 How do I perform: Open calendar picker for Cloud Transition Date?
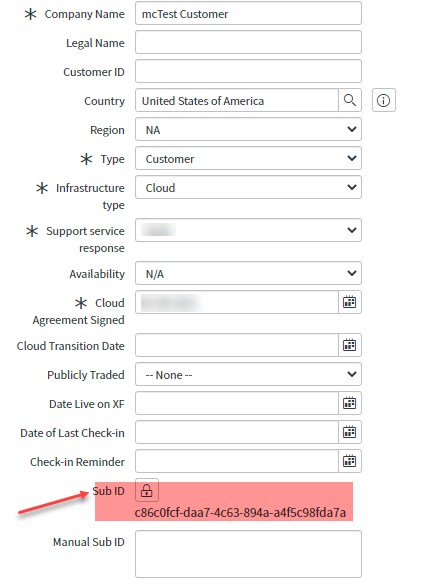(350, 345)
